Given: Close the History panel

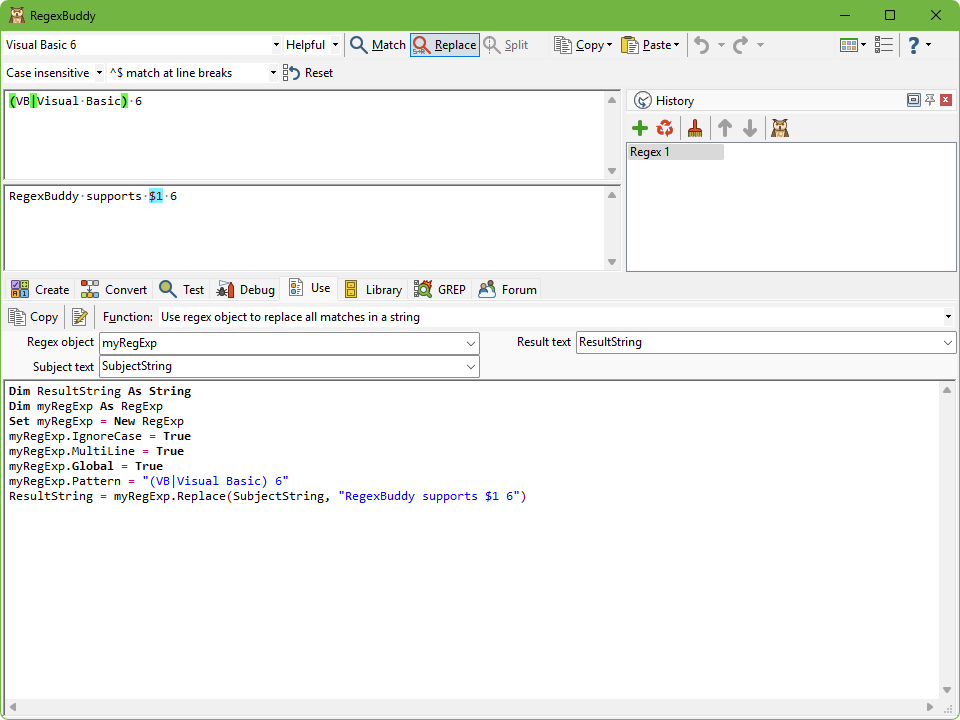Looking at the screenshot, I should pos(946,100).
